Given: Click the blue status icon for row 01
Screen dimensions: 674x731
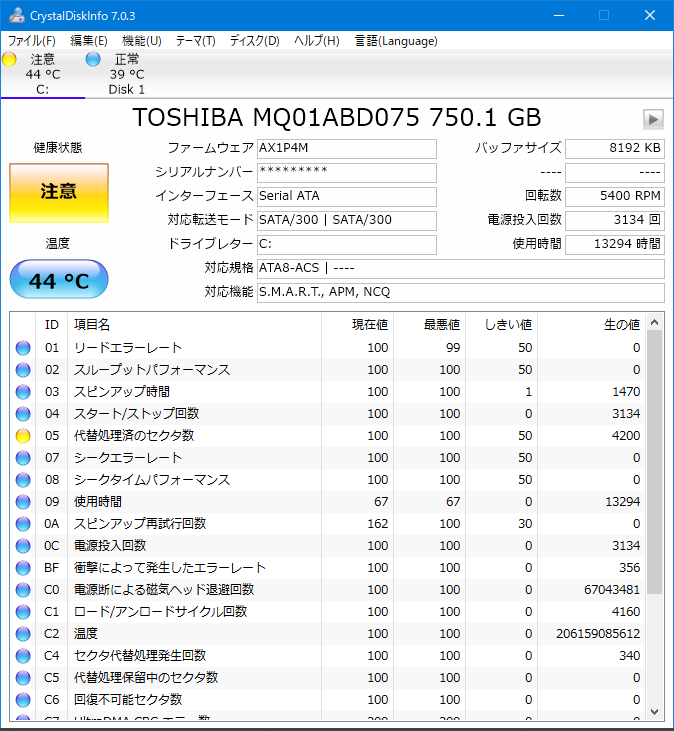Looking at the screenshot, I should [23, 348].
